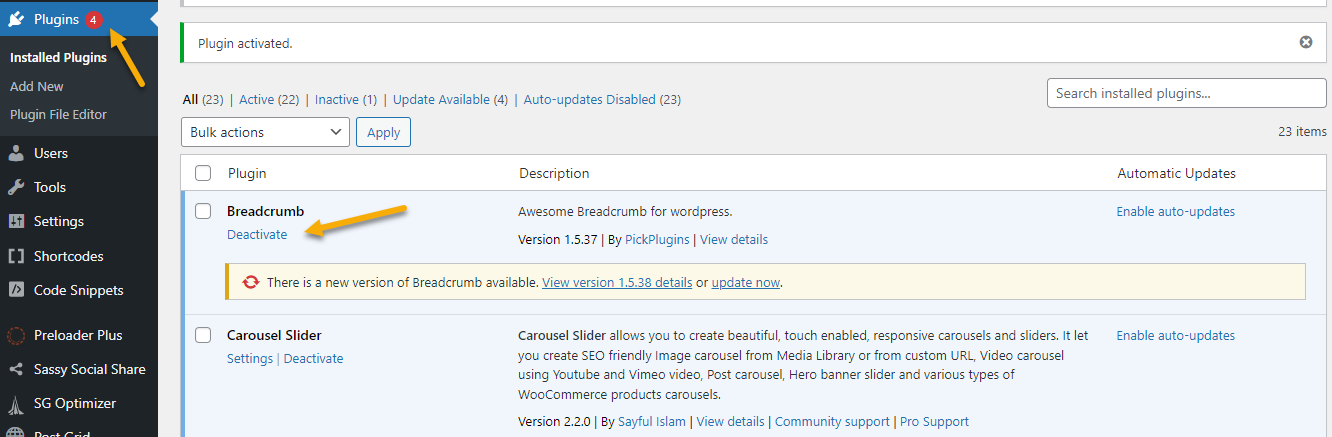The image size is (1332, 437).
Task: Enable auto-updates for Breadcrumb
Action: point(1176,211)
